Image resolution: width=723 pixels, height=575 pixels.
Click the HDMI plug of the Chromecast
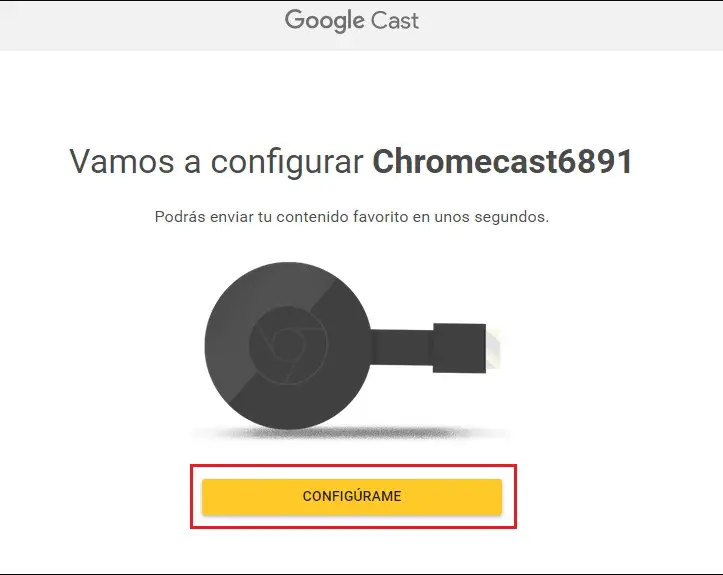(x=459, y=348)
